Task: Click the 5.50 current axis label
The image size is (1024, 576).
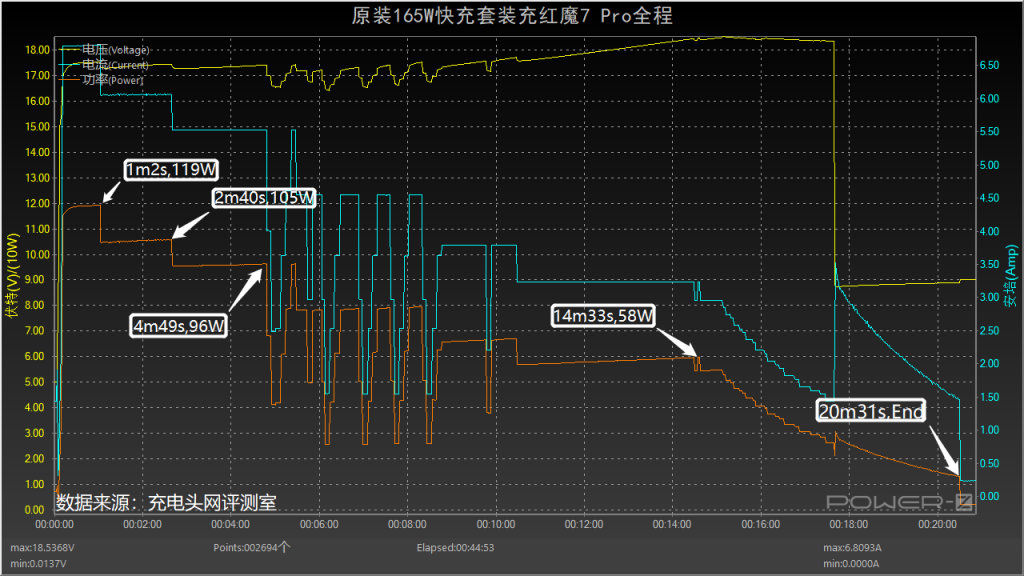Action: (989, 131)
